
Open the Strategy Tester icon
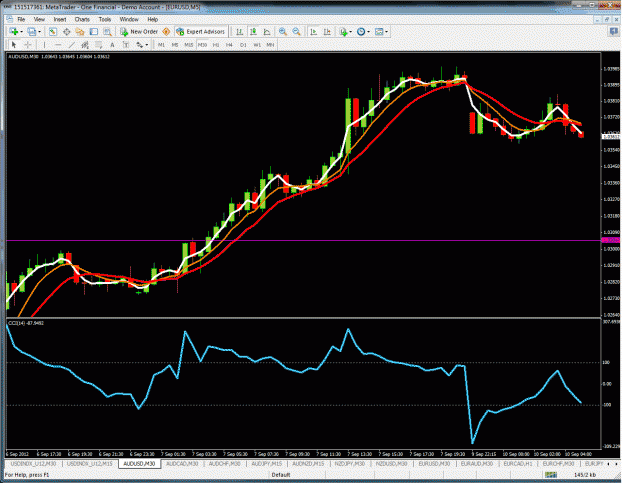107,31
